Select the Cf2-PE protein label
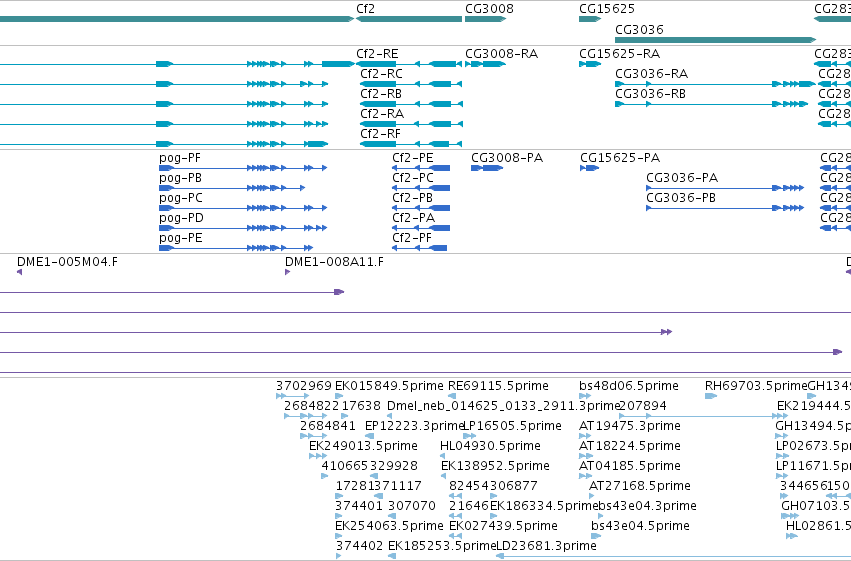Viewport: 851px width, 561px height. click(413, 158)
